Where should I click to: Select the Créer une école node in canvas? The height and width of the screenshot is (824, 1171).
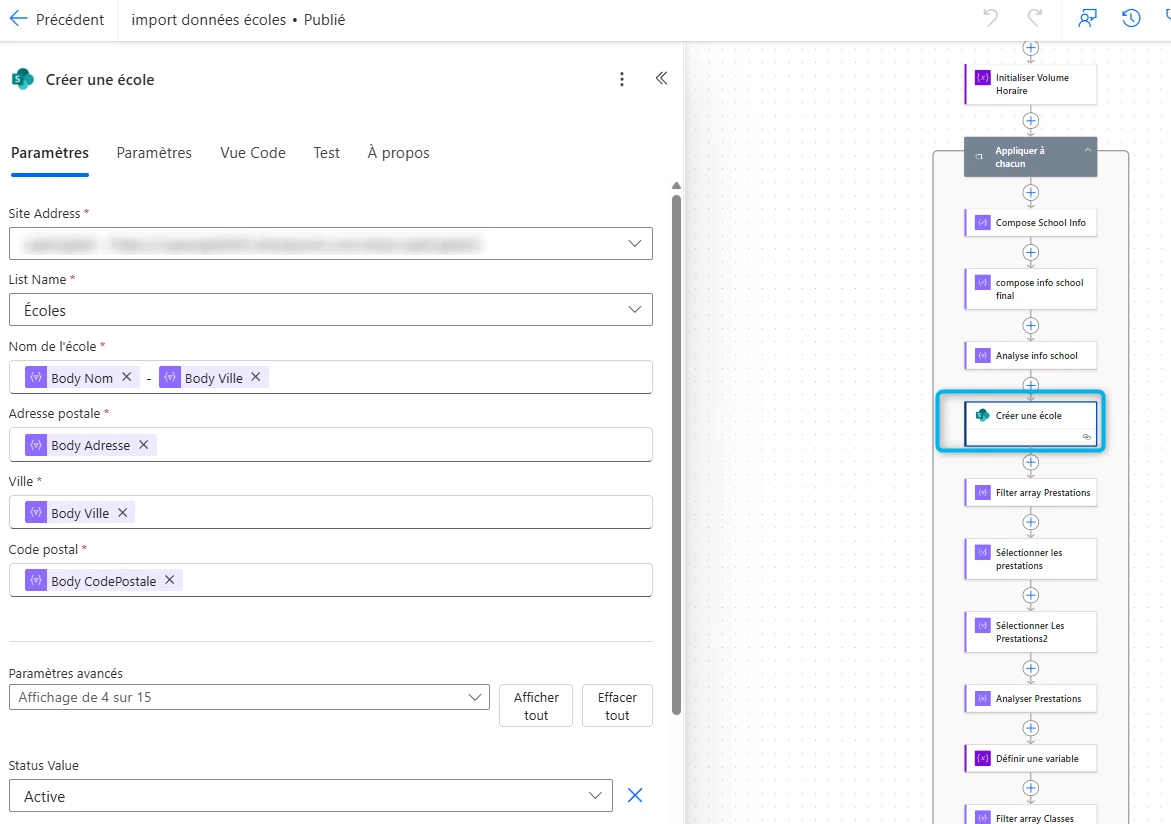pos(1031,424)
